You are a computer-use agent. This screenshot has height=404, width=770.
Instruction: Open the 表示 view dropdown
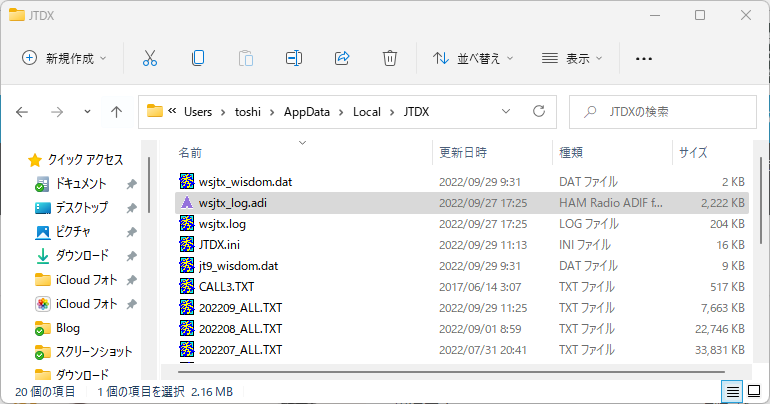click(572, 58)
